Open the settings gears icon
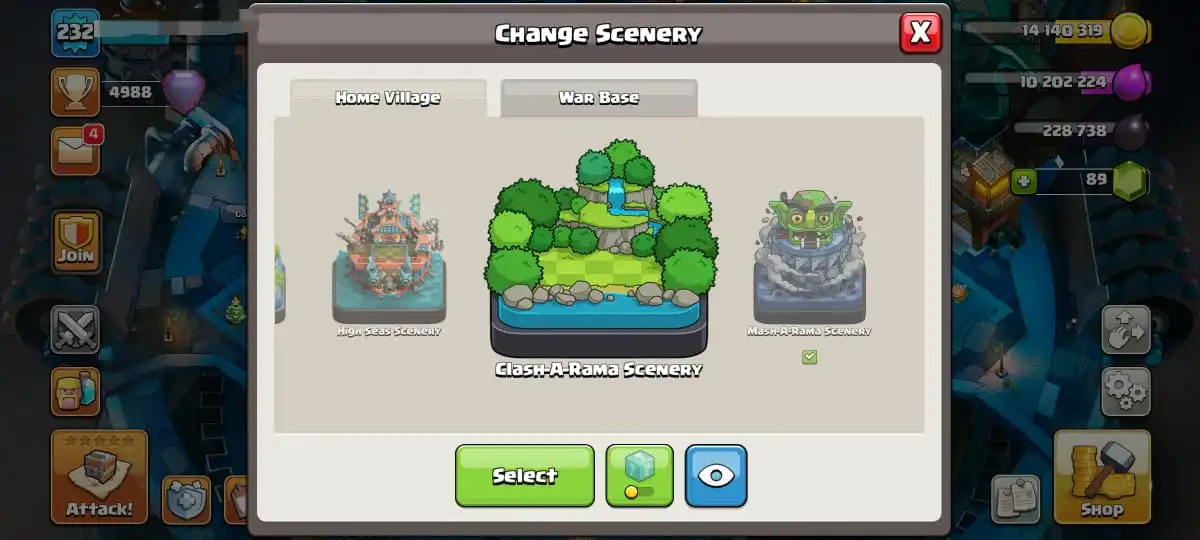 click(1126, 391)
